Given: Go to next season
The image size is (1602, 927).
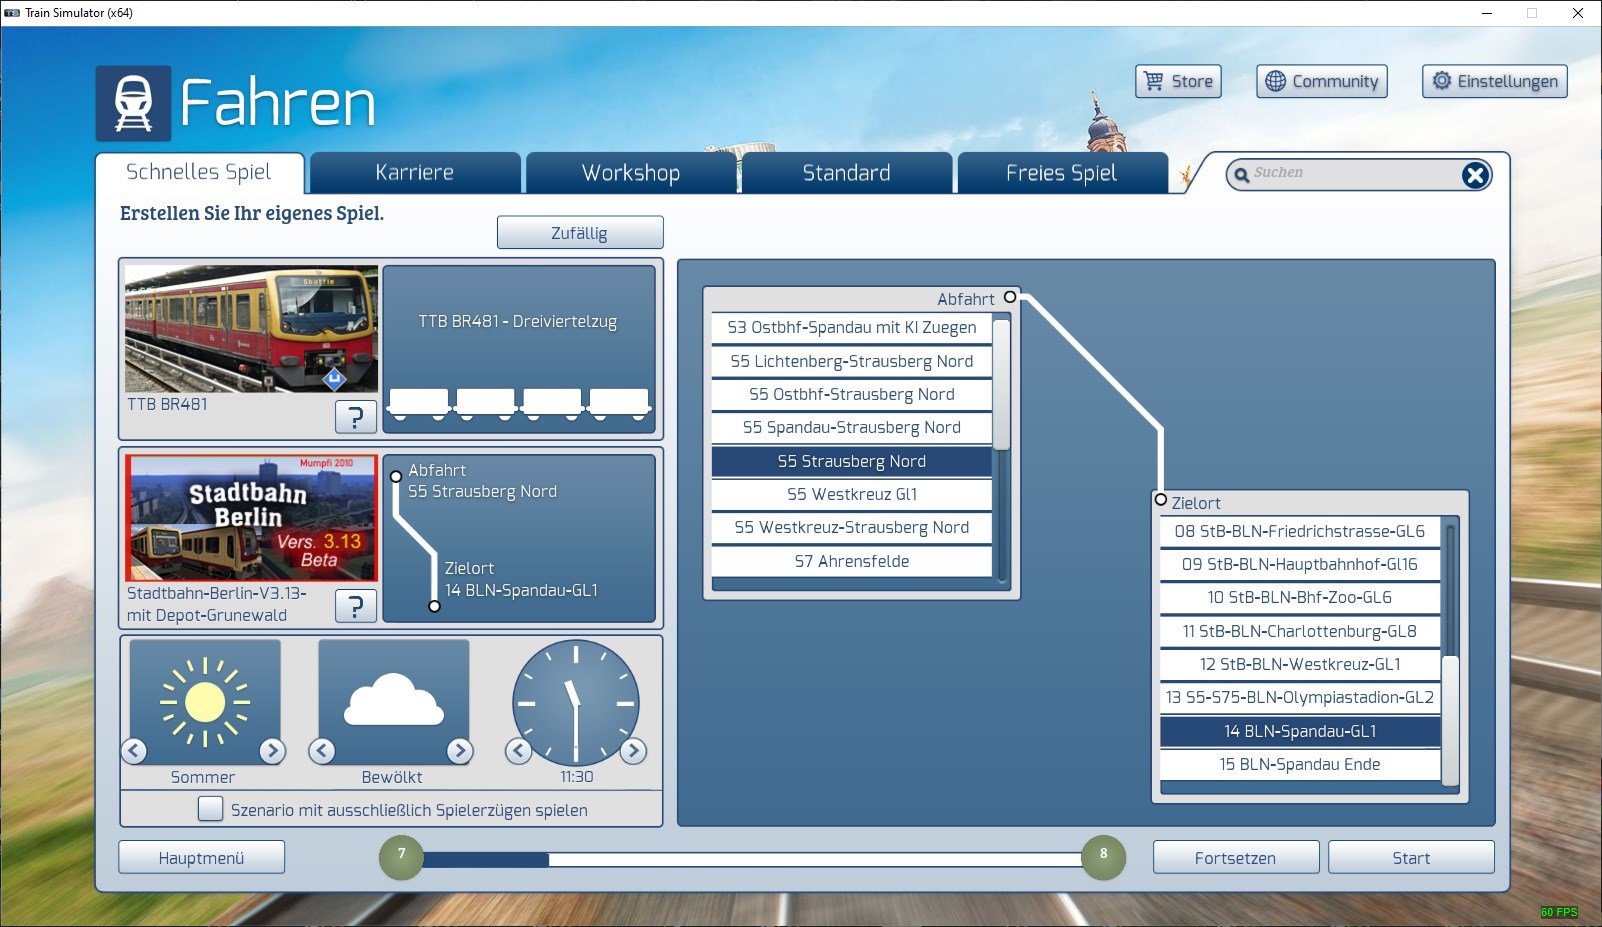Looking at the screenshot, I should click(272, 750).
